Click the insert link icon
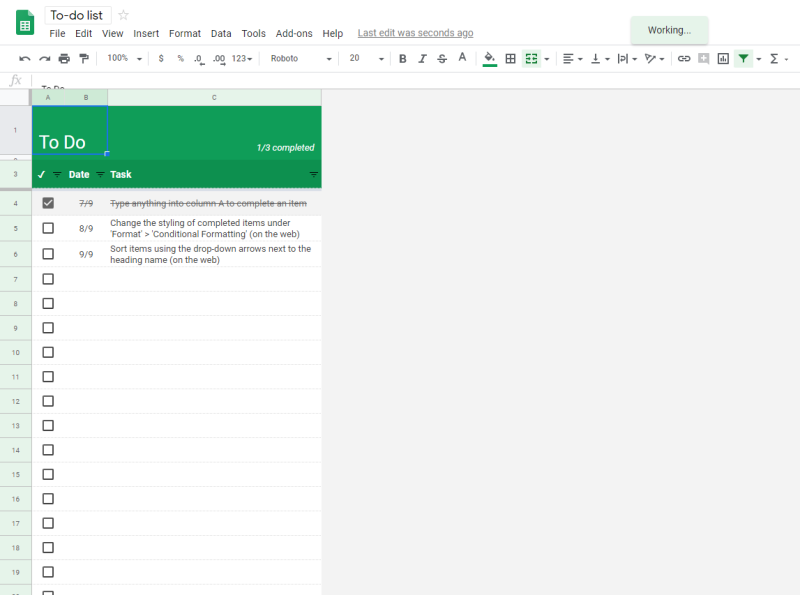Image resolution: width=800 pixels, height=595 pixels. click(x=684, y=59)
